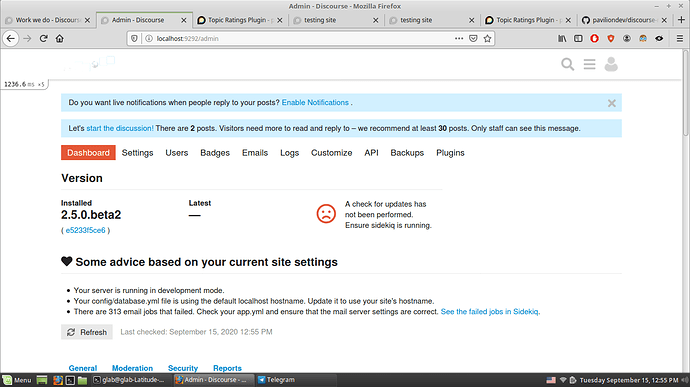Viewport: 690px width, 387px height.
Task: Dismiss the live notifications banner
Action: 612,103
